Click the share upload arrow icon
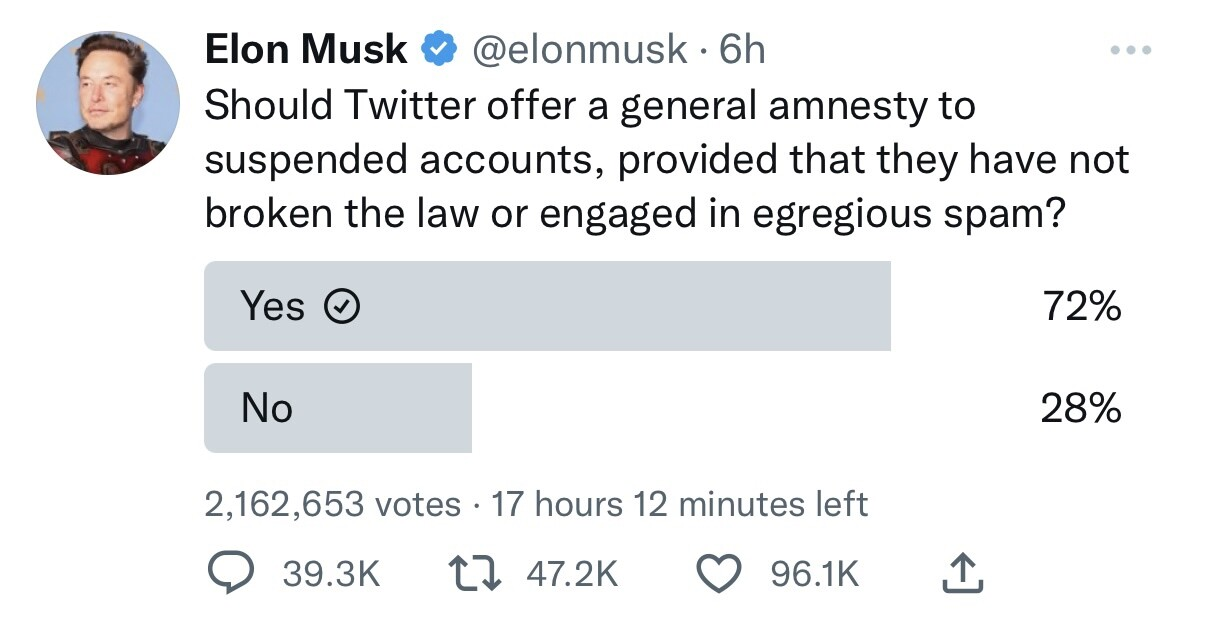 coord(963,574)
